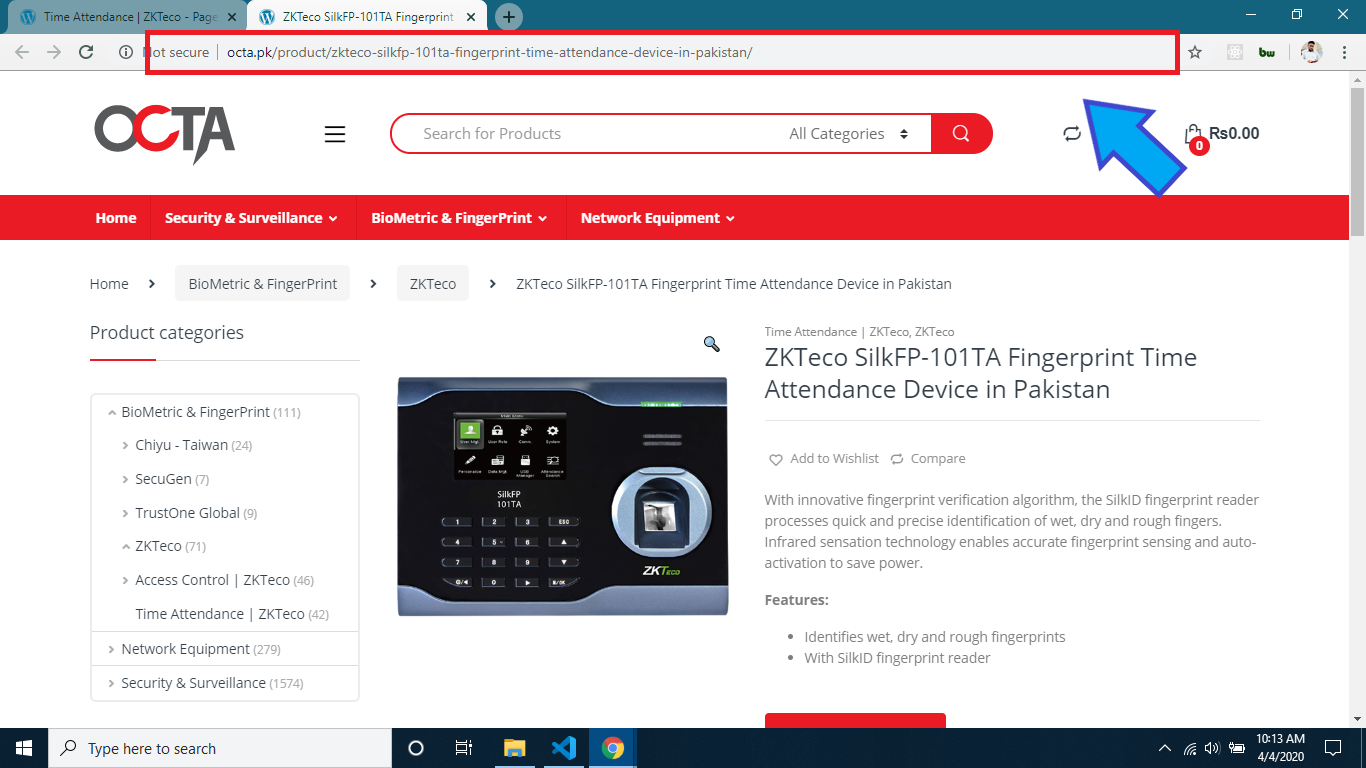The image size is (1366, 768).
Task: Click the Wi-Fi network tray icon
Action: [1190, 748]
